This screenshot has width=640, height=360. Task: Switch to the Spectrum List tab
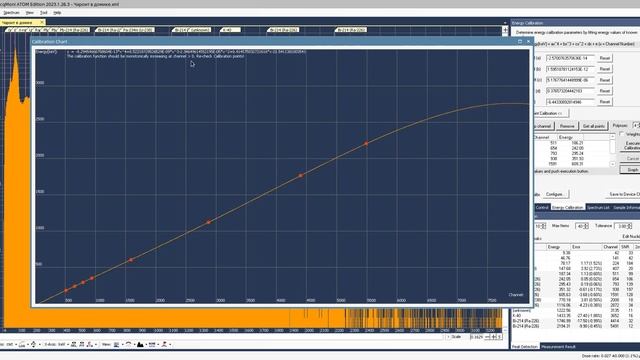598,207
